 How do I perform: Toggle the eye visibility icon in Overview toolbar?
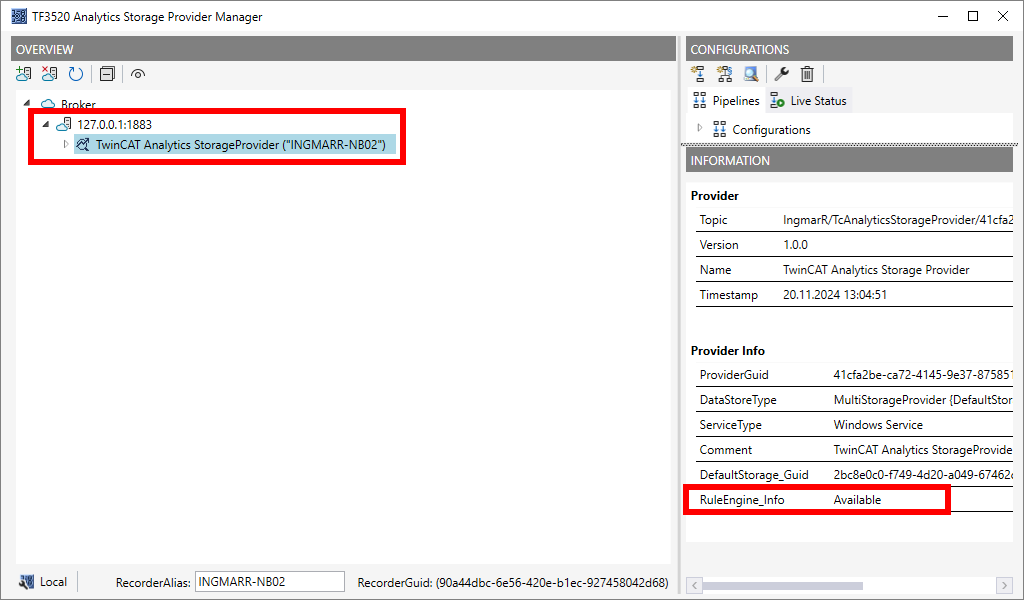137,74
